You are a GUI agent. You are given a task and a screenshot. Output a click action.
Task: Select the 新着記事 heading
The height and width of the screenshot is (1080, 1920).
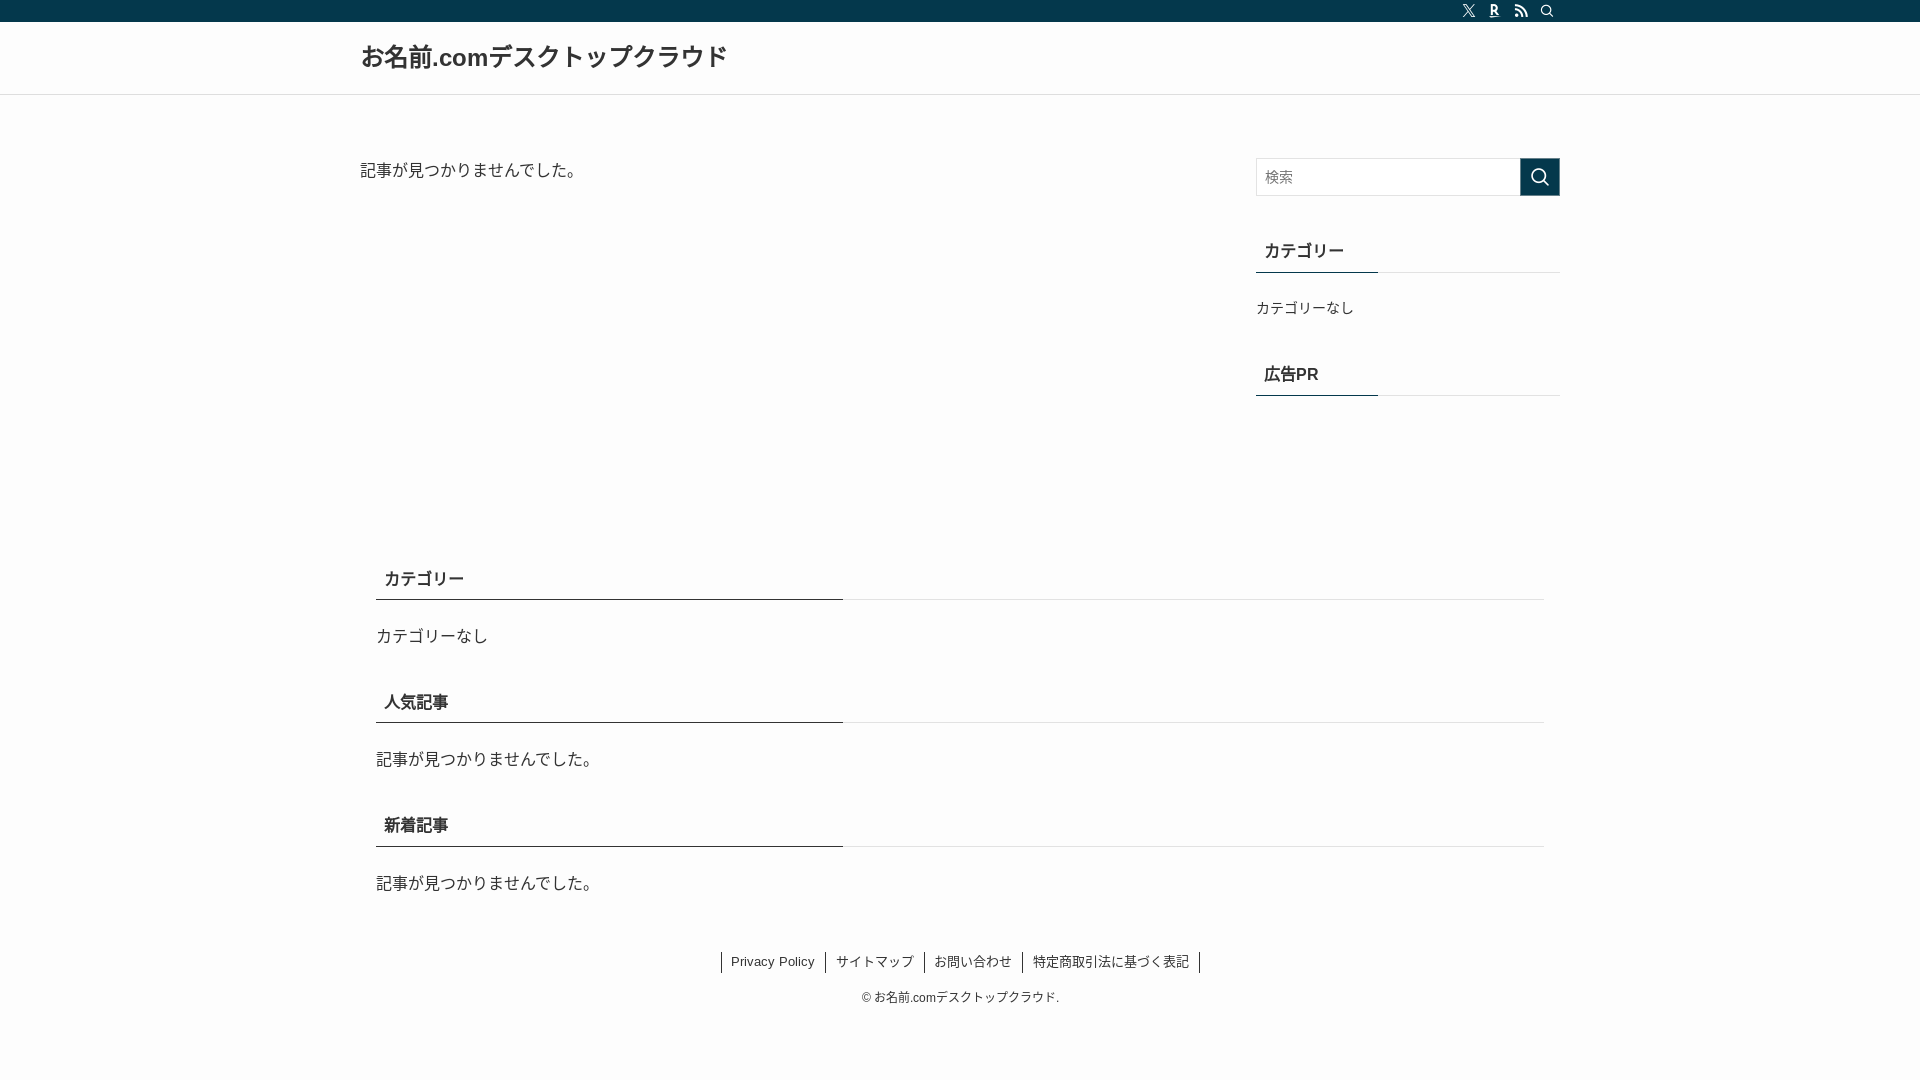coord(416,825)
